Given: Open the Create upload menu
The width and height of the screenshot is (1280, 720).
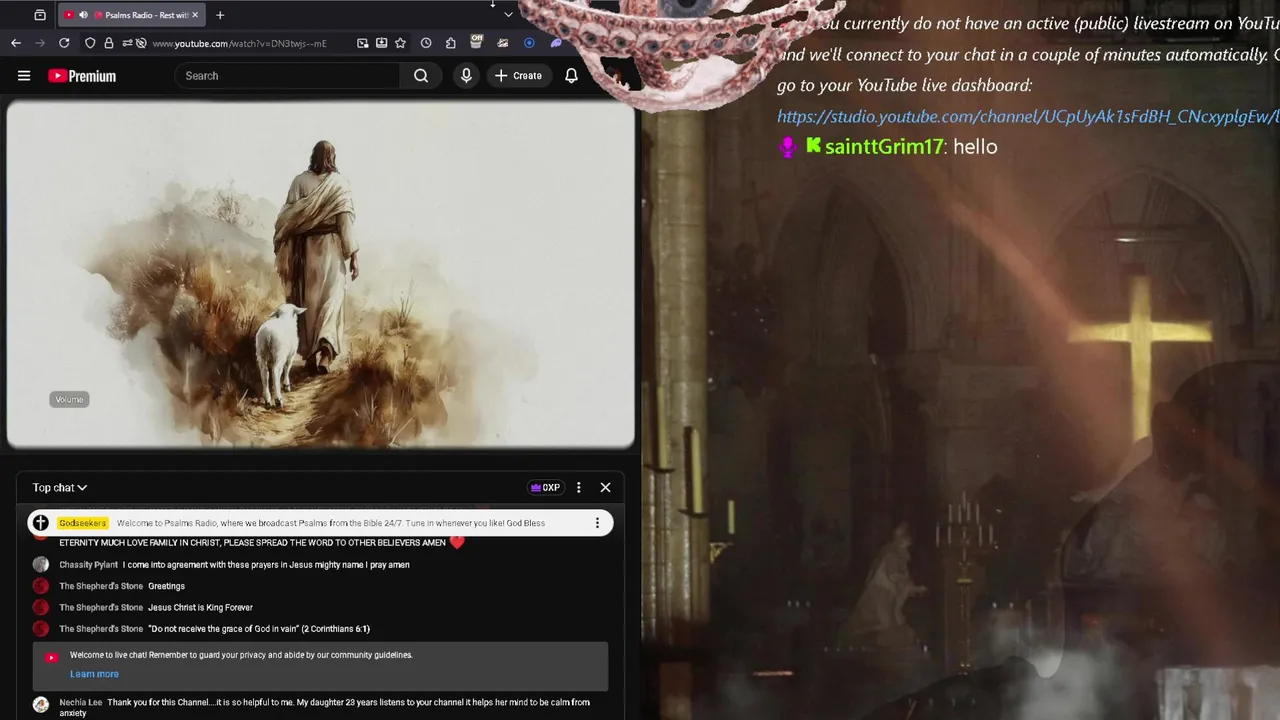Looking at the screenshot, I should pos(518,76).
